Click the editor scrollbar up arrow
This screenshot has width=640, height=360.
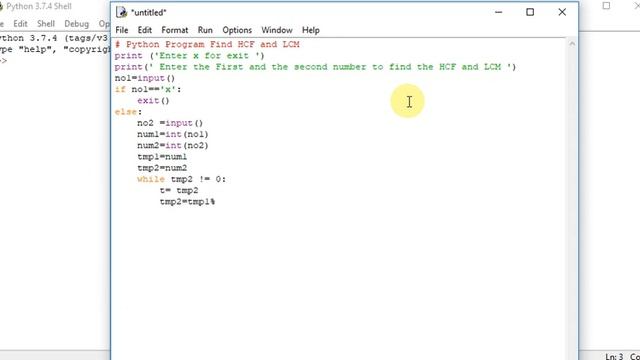572,44
